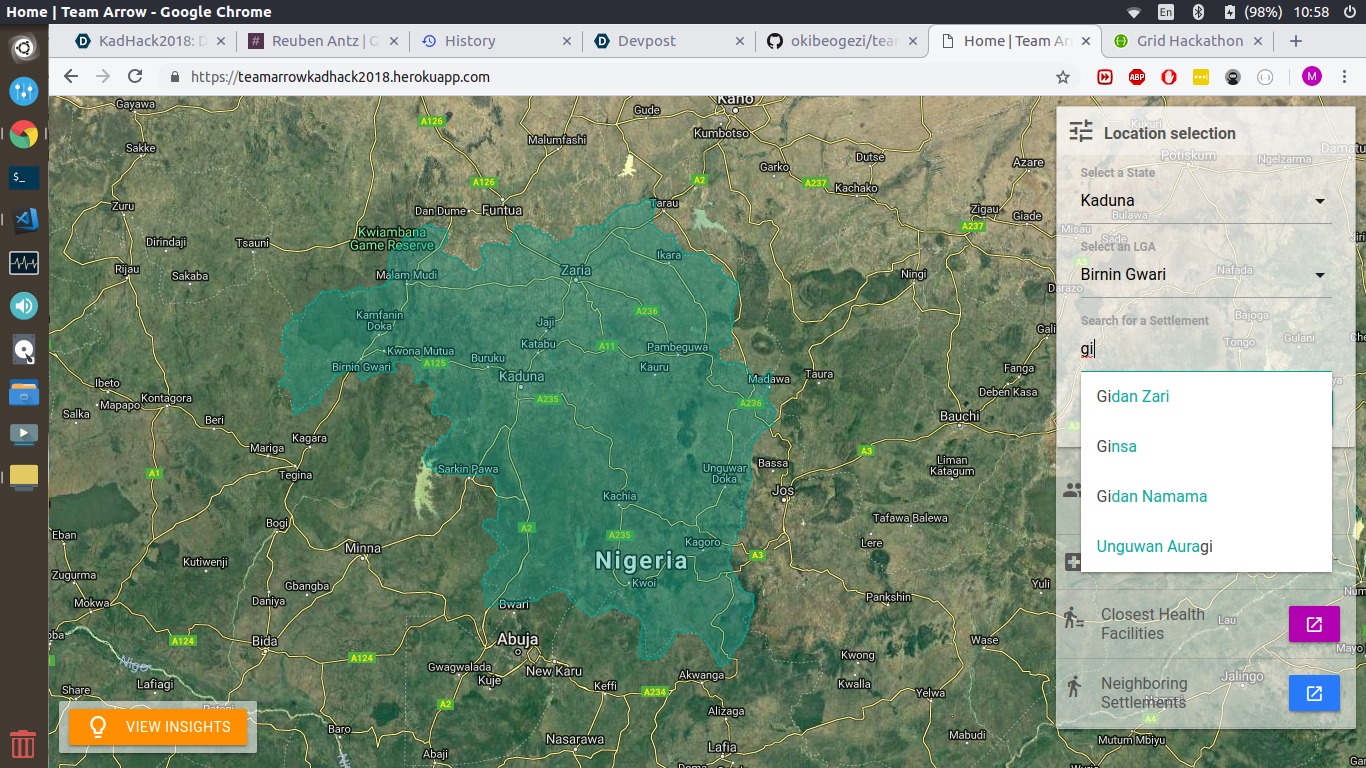The width and height of the screenshot is (1366, 768).
Task: Click the Abuja label on the map
Action: pyautogui.click(x=518, y=639)
